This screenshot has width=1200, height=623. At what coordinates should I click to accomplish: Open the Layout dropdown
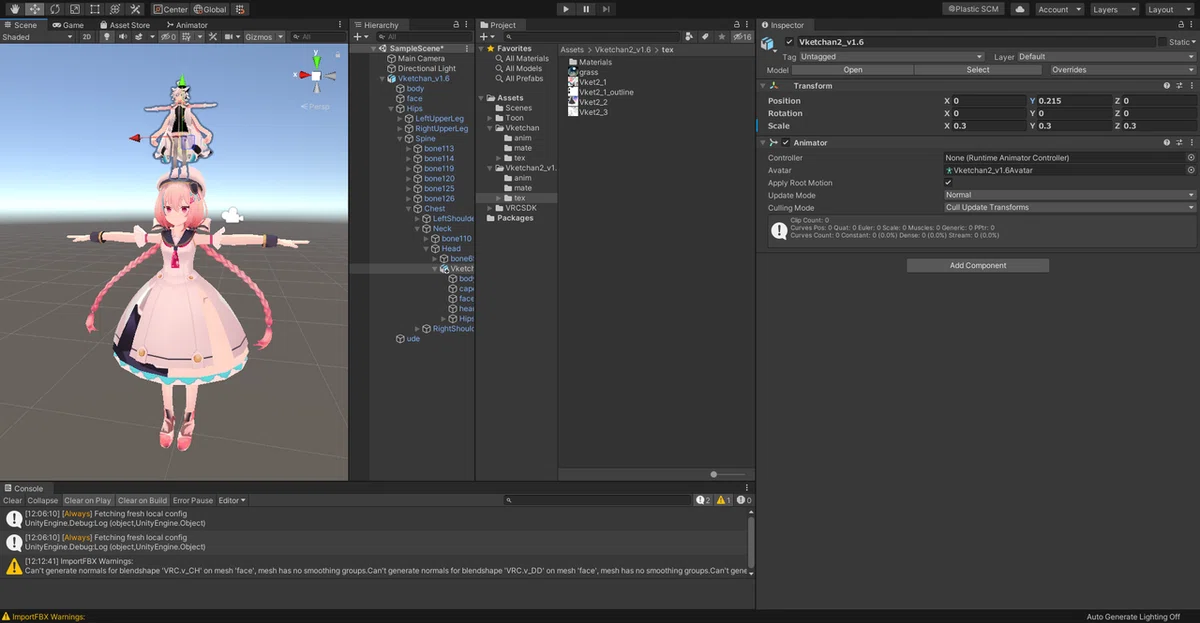point(1168,9)
